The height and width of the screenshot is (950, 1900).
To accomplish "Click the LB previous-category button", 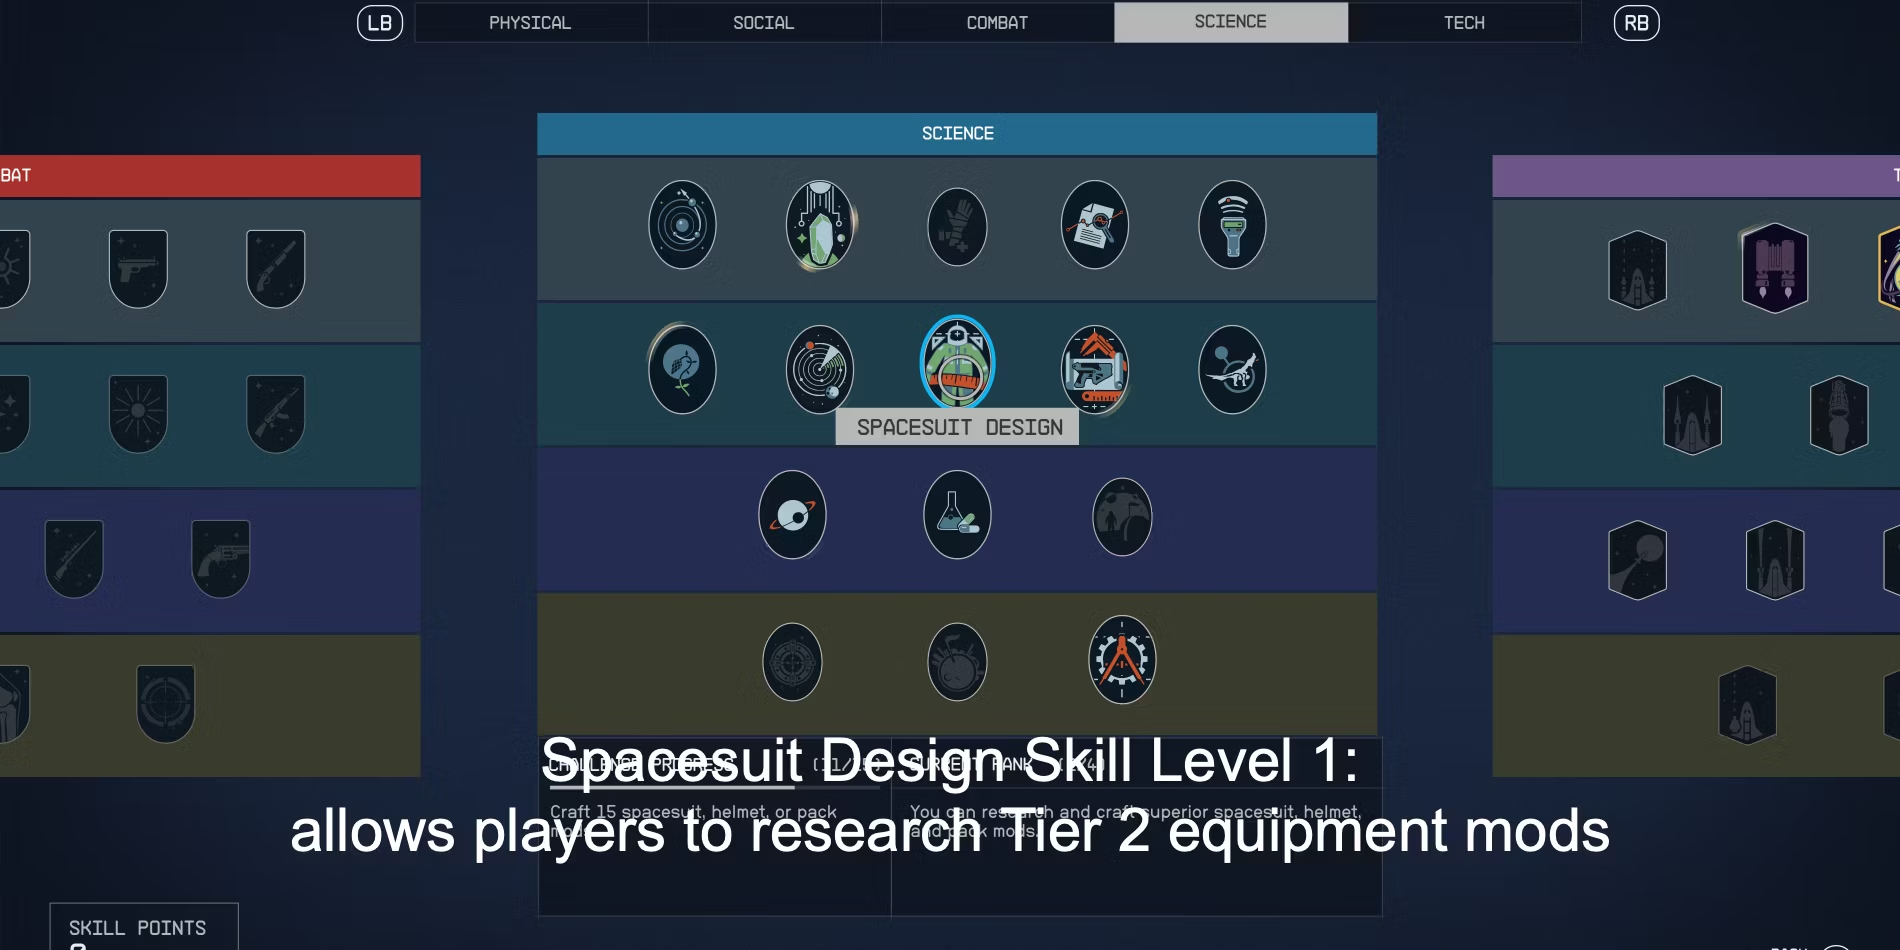I will pos(380,23).
